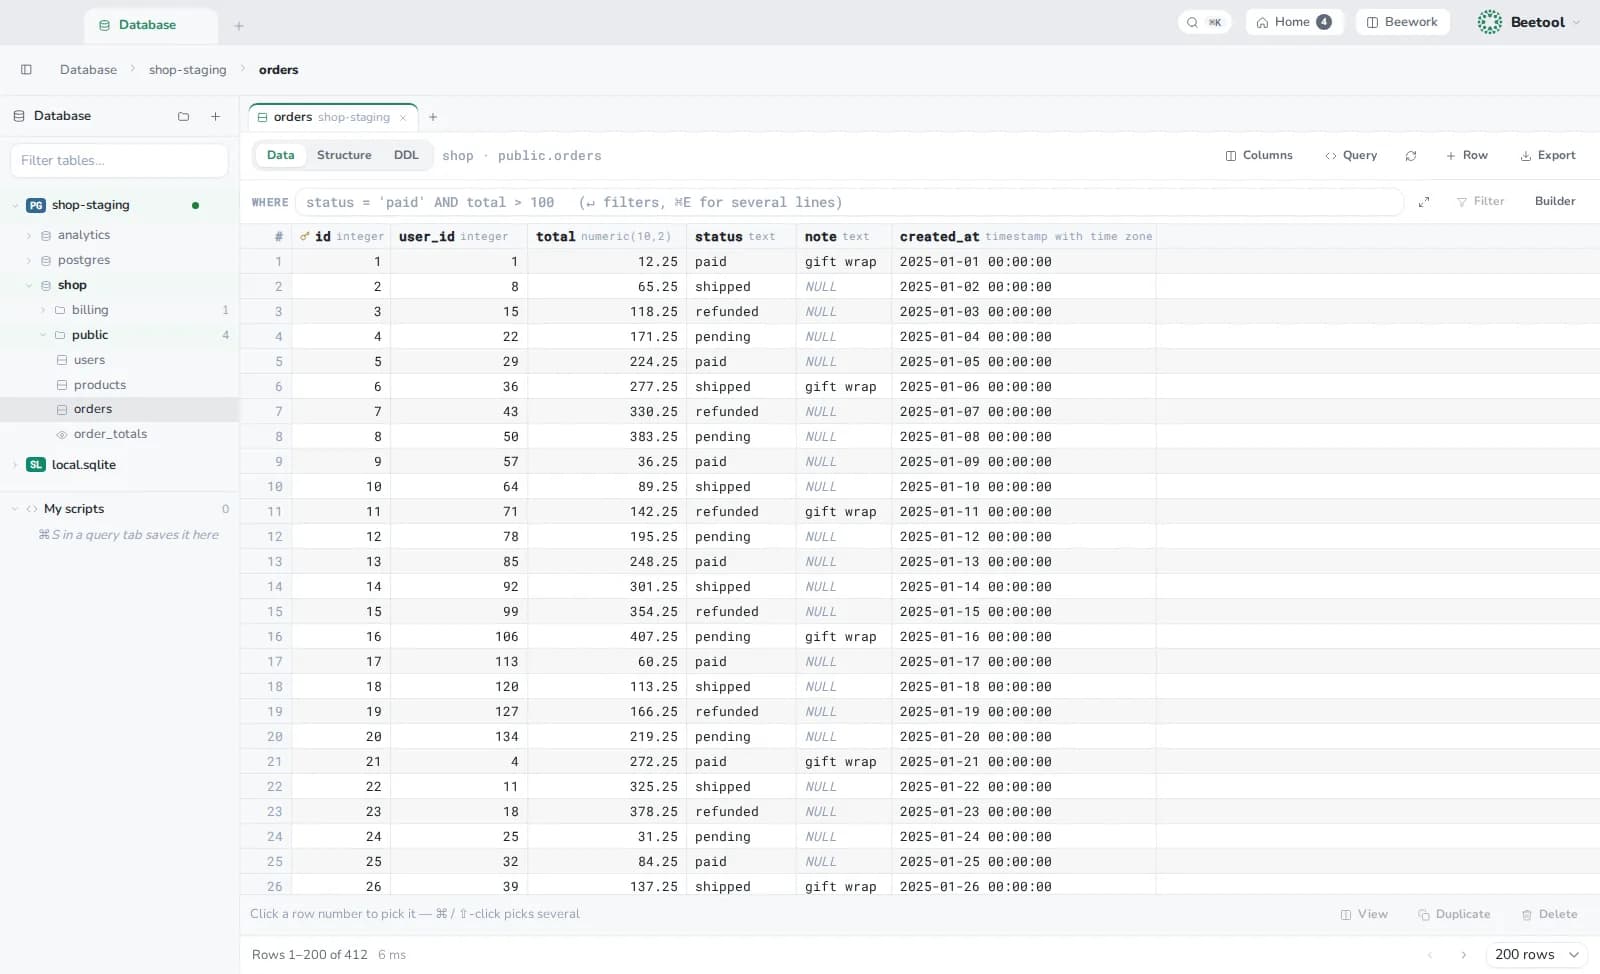Image resolution: width=1600 pixels, height=974 pixels.
Task: Collapse the shop database node
Action: pos(29,285)
